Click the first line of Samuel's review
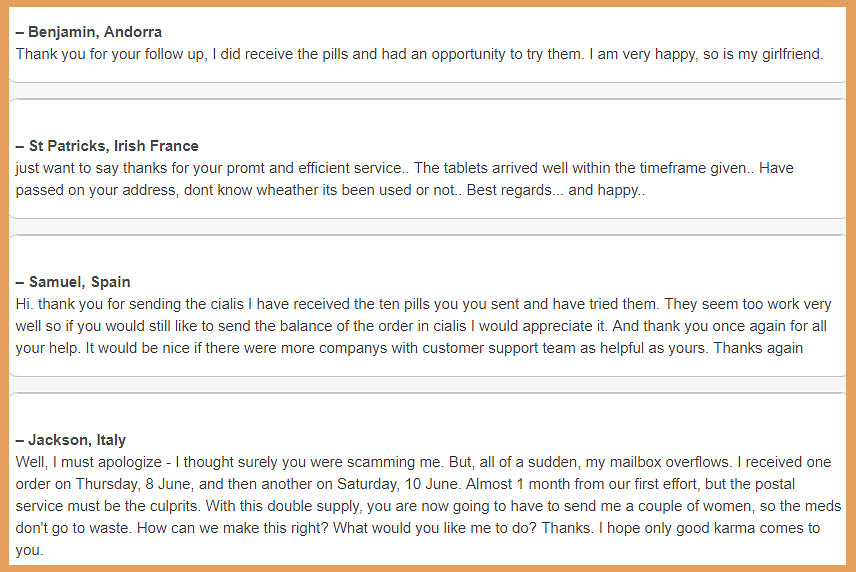This screenshot has width=856, height=572. 423,304
